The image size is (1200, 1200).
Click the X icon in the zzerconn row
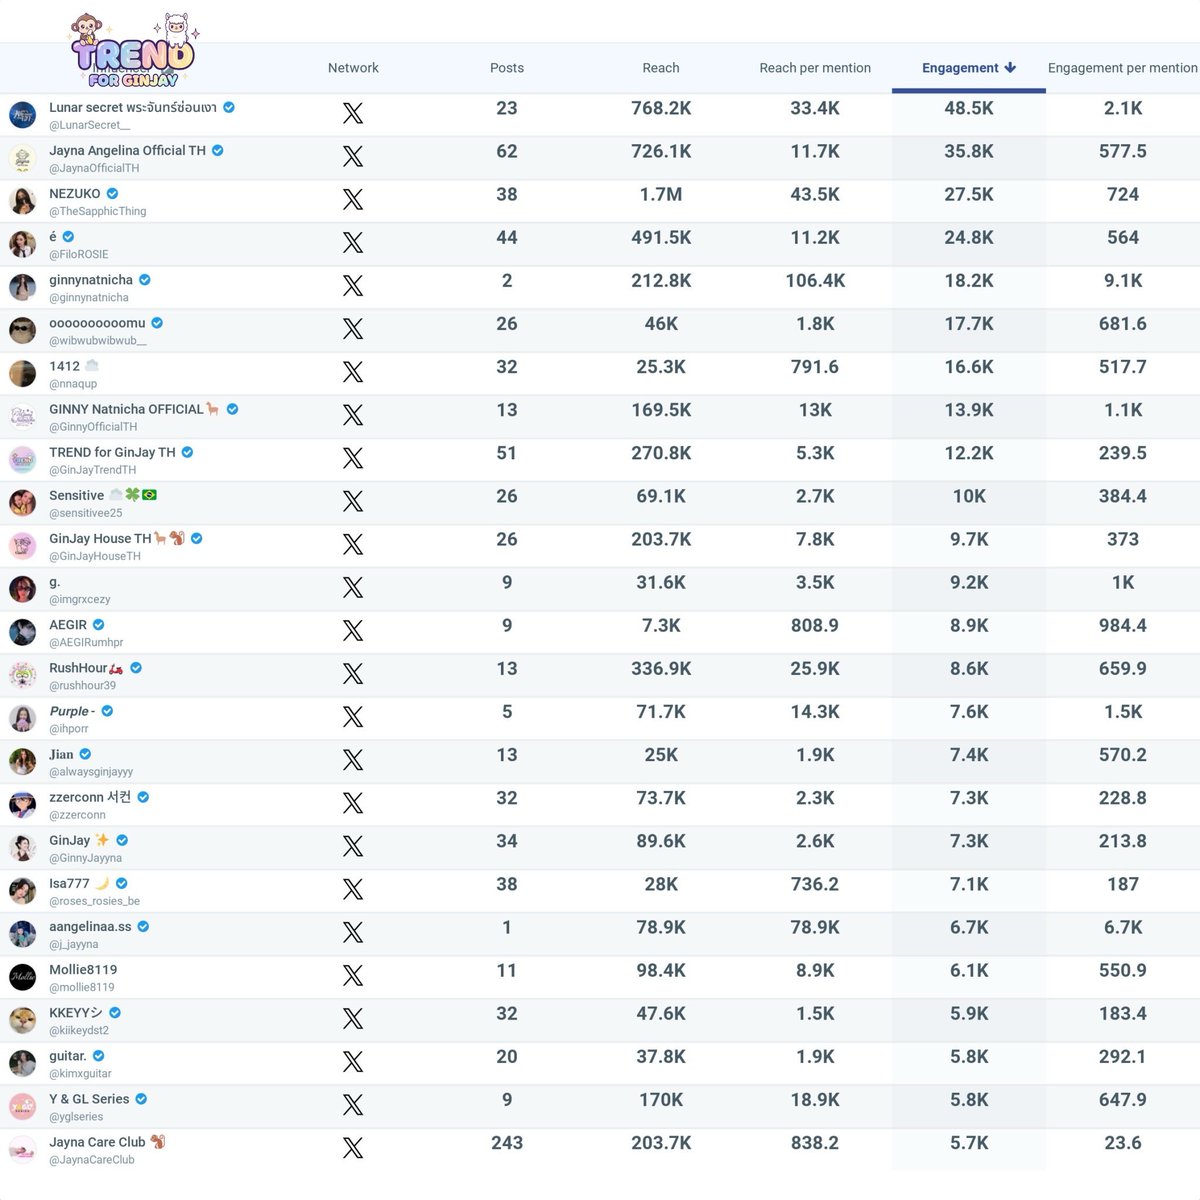[353, 803]
